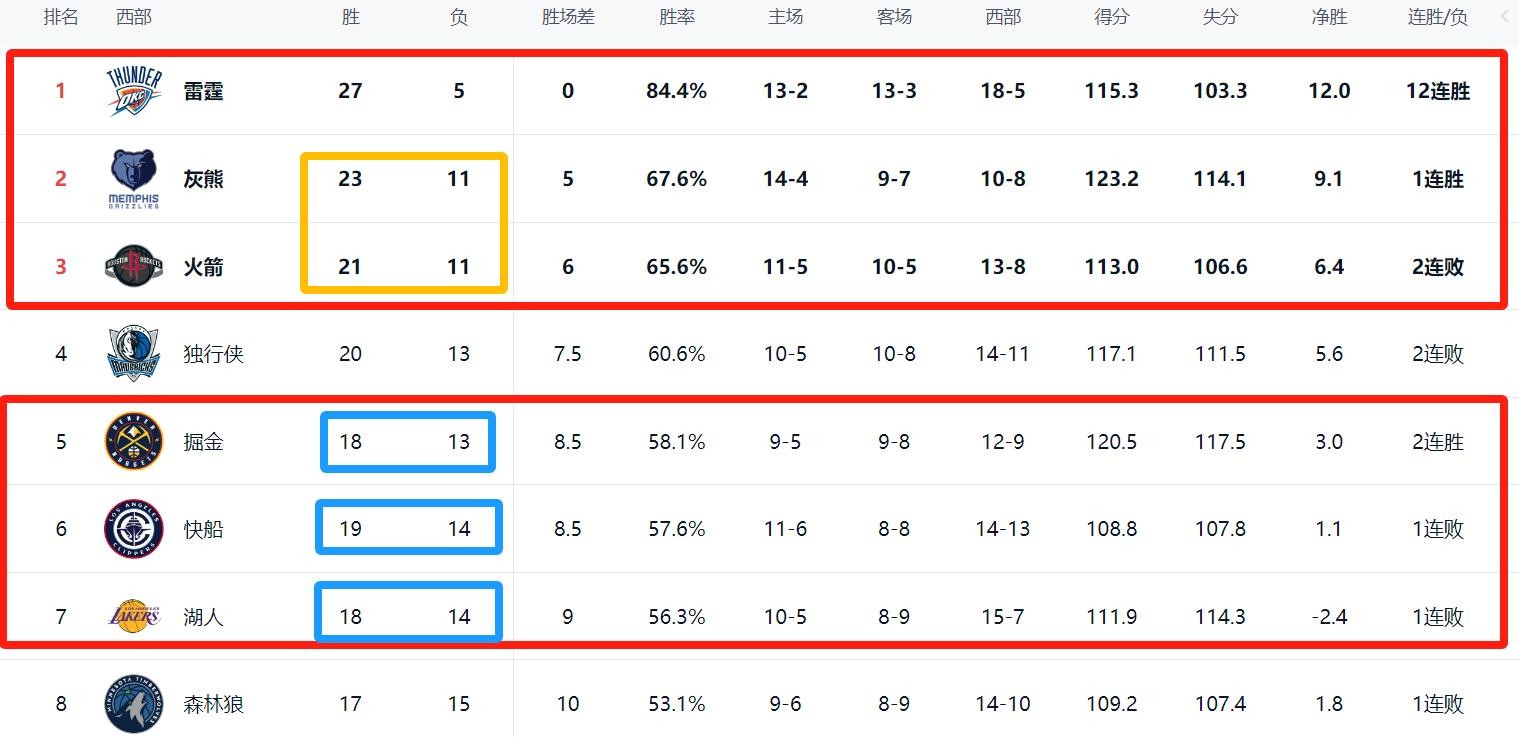Screen dimensions: 1519x737
Task: Open the Memphis Grizzlies logo
Action: pos(133,179)
